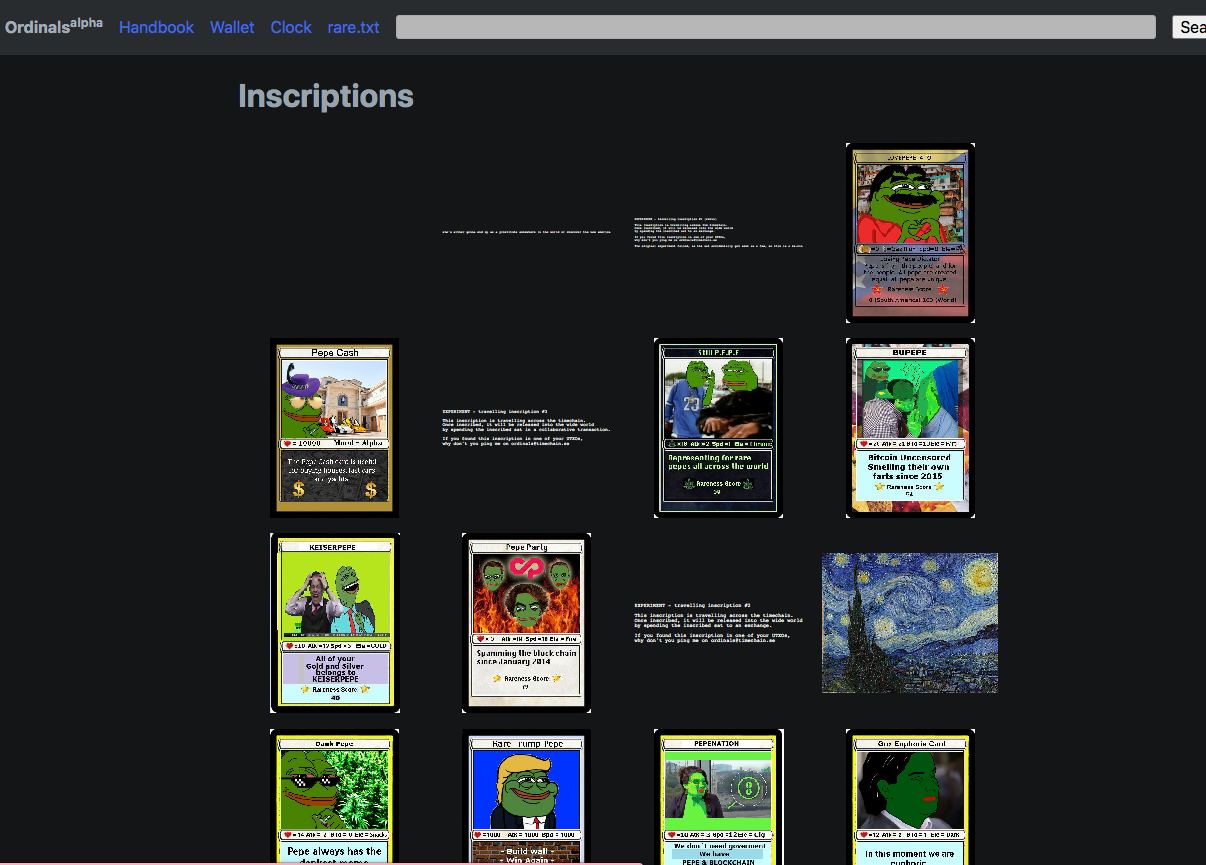Open the Dank Pepe card inscription

[x=334, y=797]
